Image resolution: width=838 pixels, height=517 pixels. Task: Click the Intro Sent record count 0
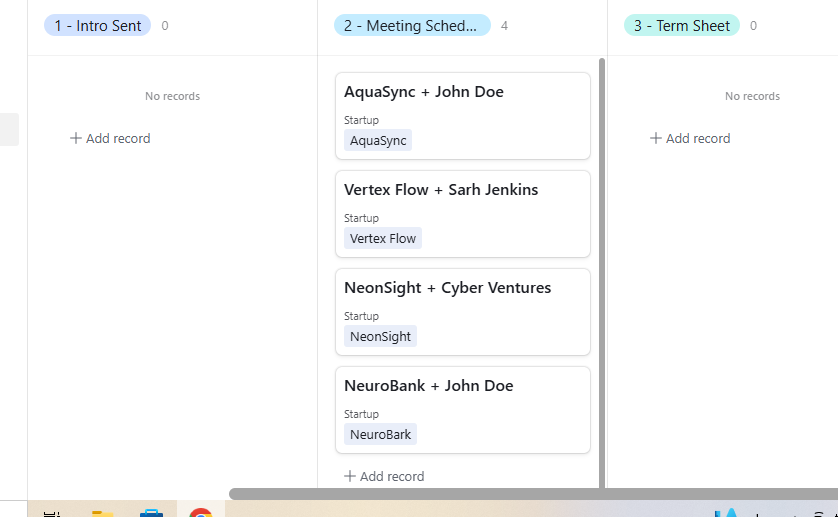165,26
